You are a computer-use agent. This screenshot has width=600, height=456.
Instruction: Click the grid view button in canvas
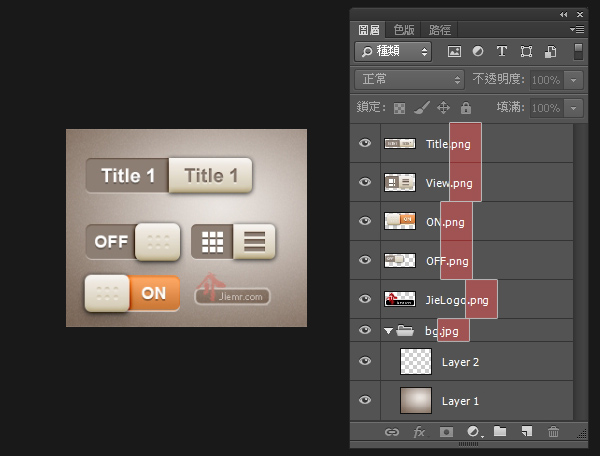(212, 242)
